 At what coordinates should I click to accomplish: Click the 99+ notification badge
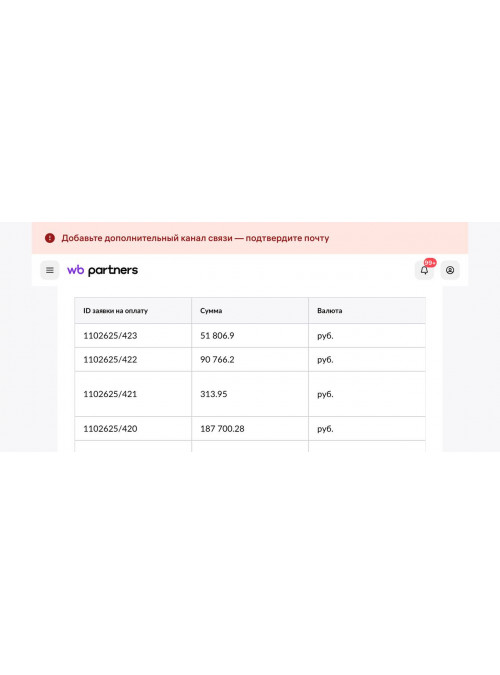[x=430, y=263]
